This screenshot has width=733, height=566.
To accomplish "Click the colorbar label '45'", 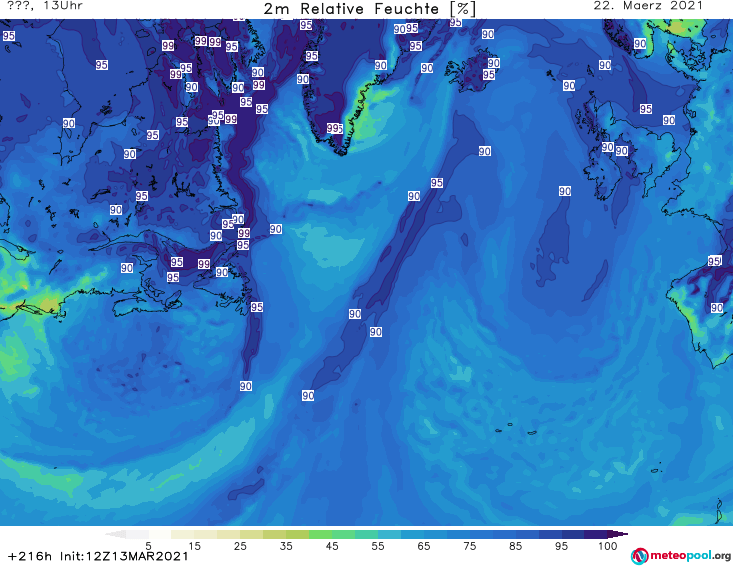I will click(x=332, y=545).
